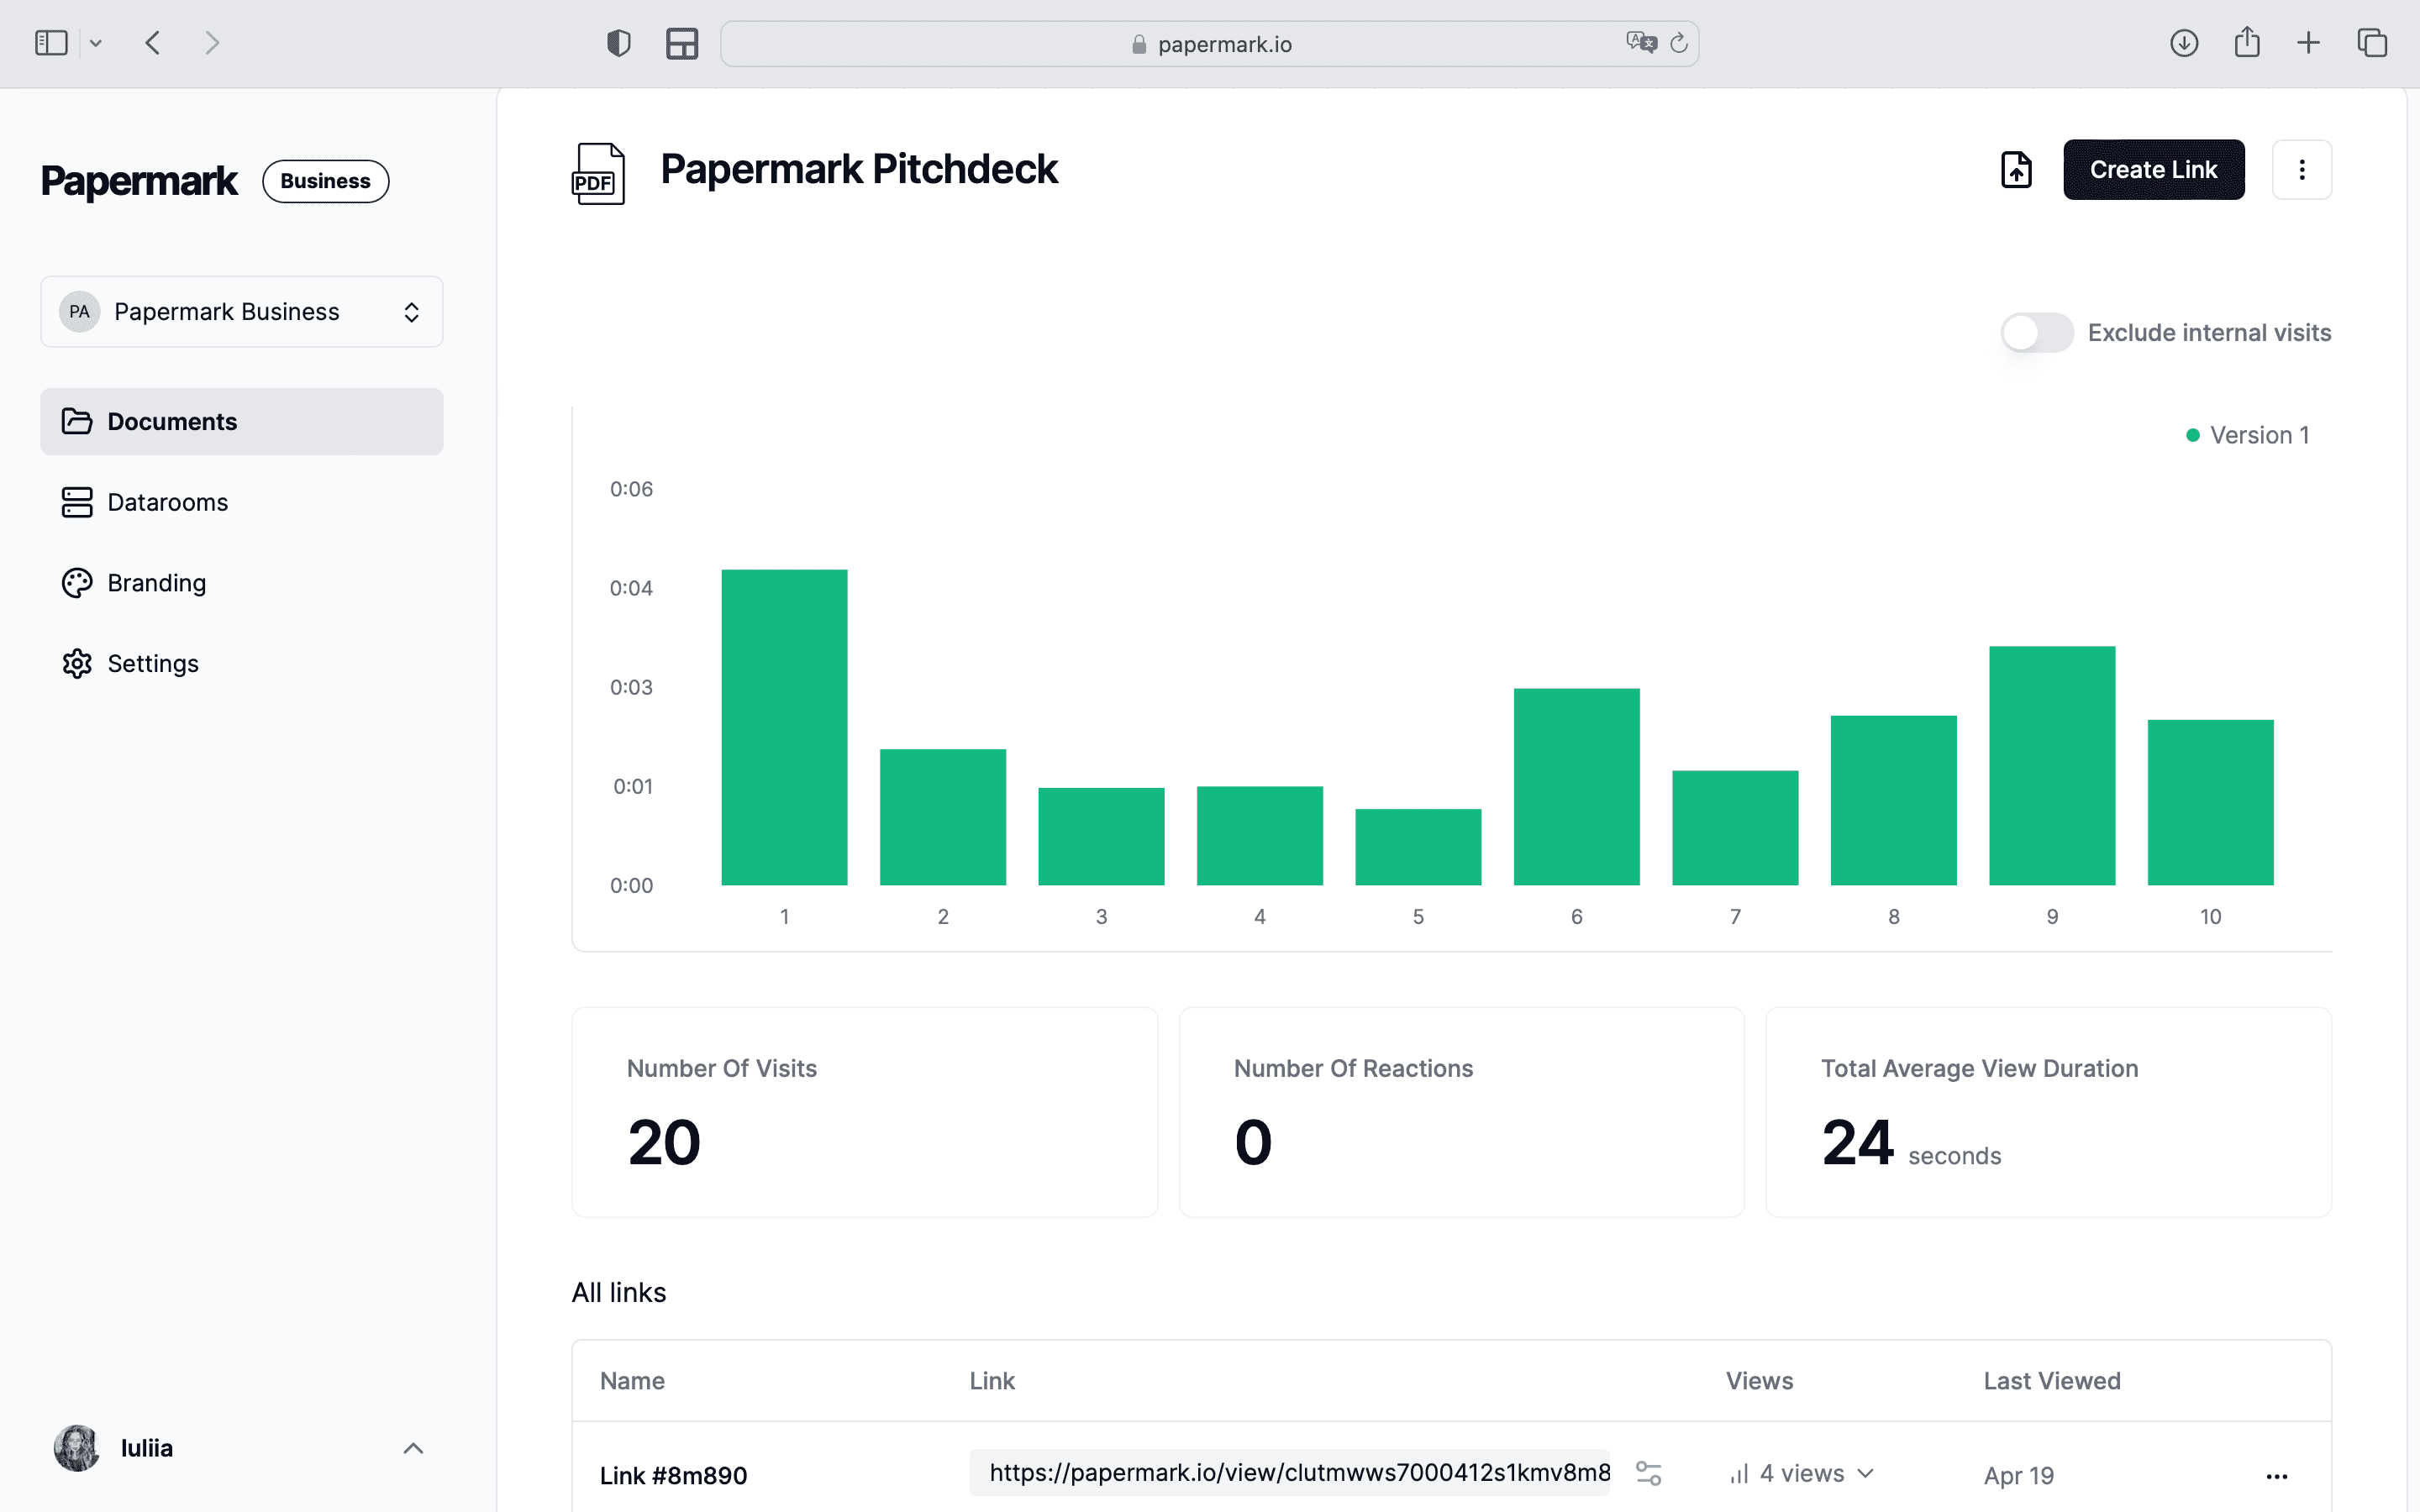The width and height of the screenshot is (2420, 1512).
Task: Expand the Version 1 indicator
Action: (x=2248, y=433)
